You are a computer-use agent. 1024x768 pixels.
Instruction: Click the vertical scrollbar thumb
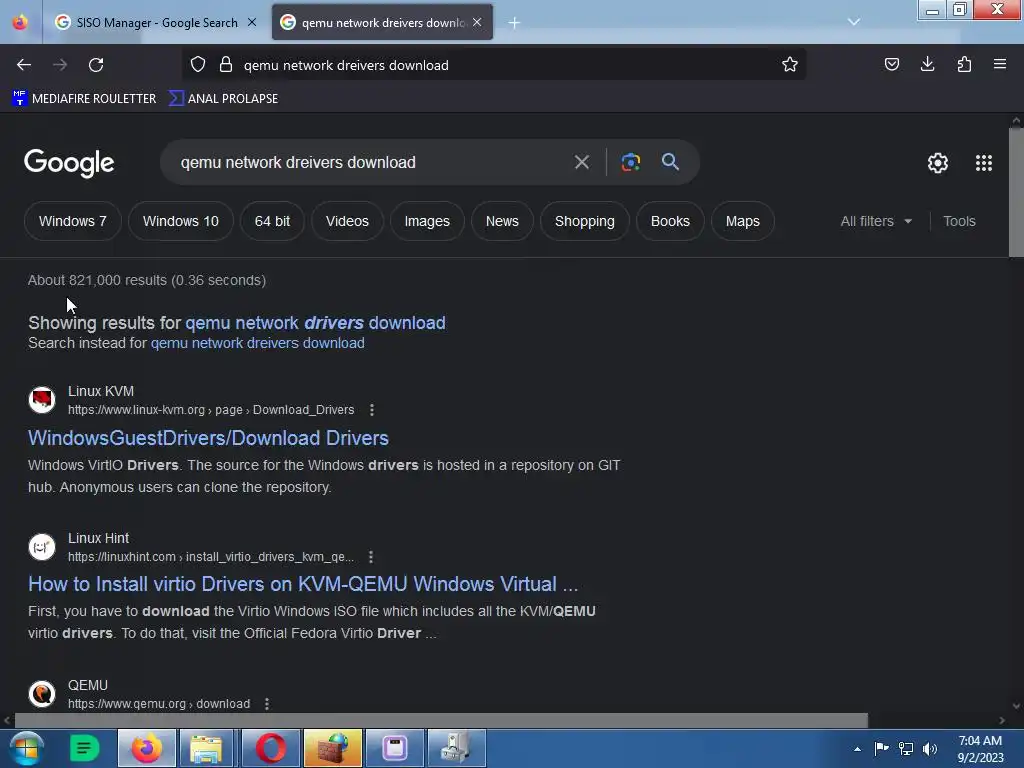point(1016,193)
